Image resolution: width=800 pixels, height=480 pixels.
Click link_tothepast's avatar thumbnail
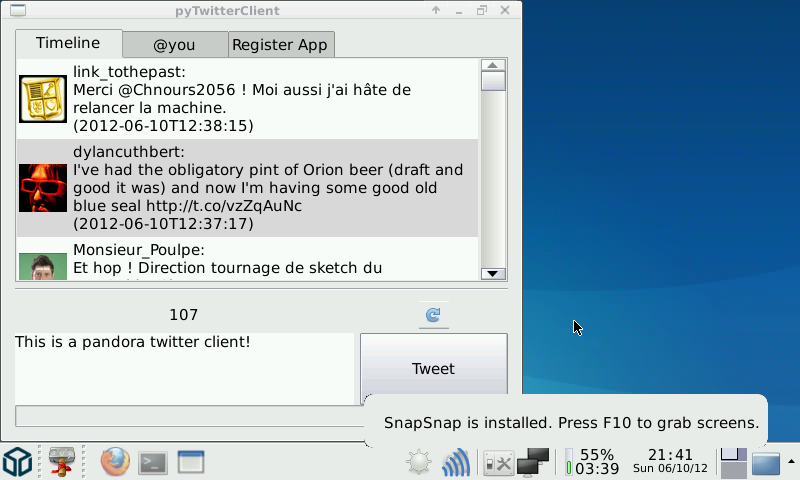coord(43,99)
